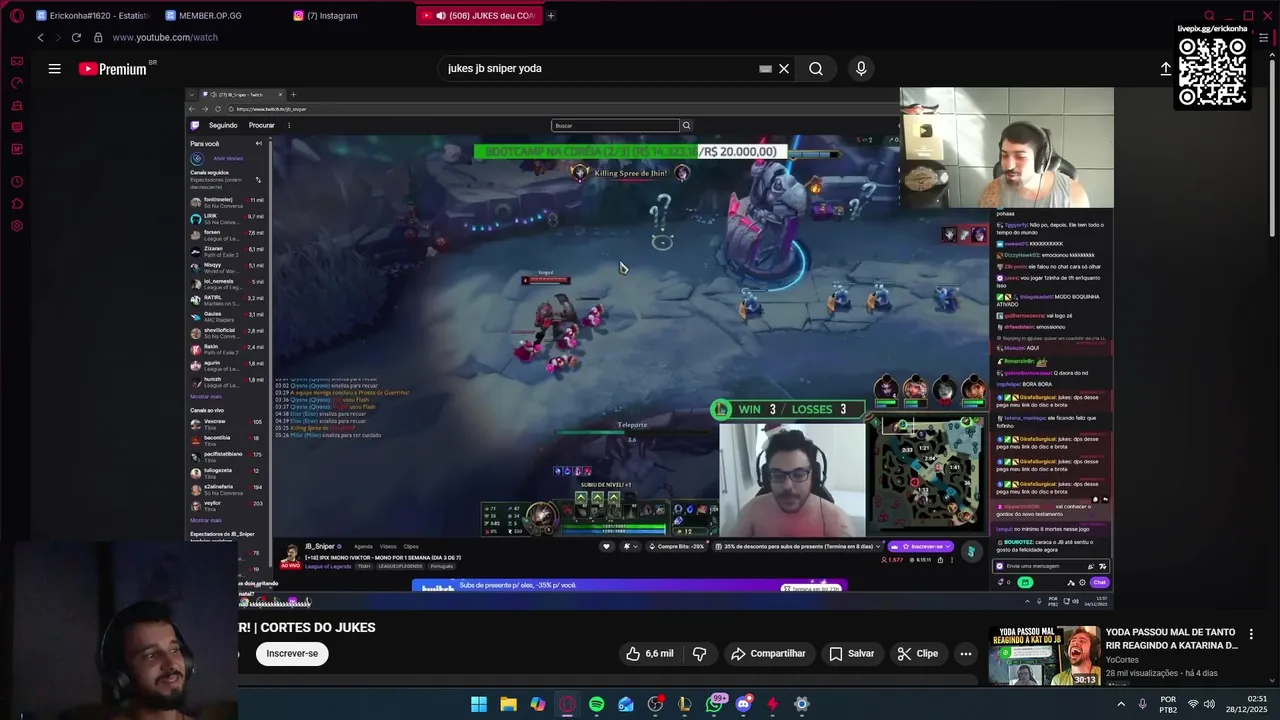Start voice search with microphone
This screenshot has height=720, width=1280.
861,69
